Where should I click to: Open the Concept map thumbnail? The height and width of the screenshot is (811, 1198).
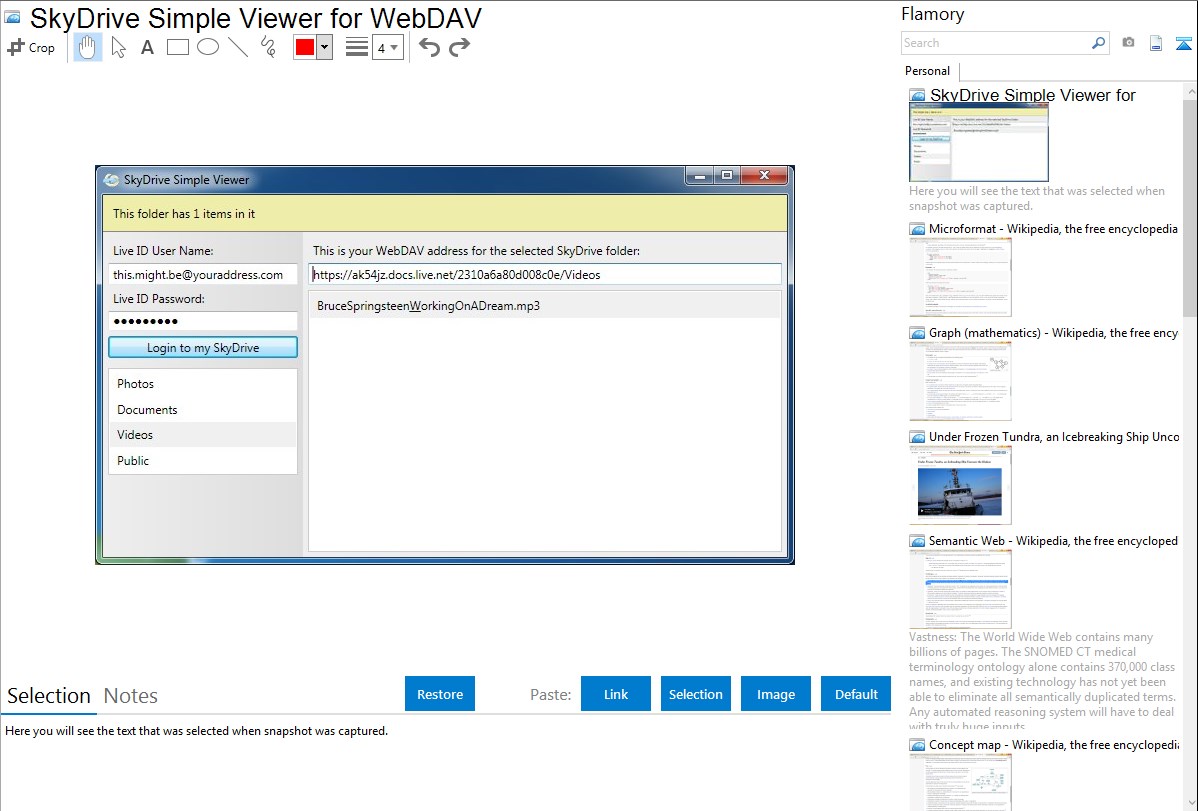click(960, 782)
